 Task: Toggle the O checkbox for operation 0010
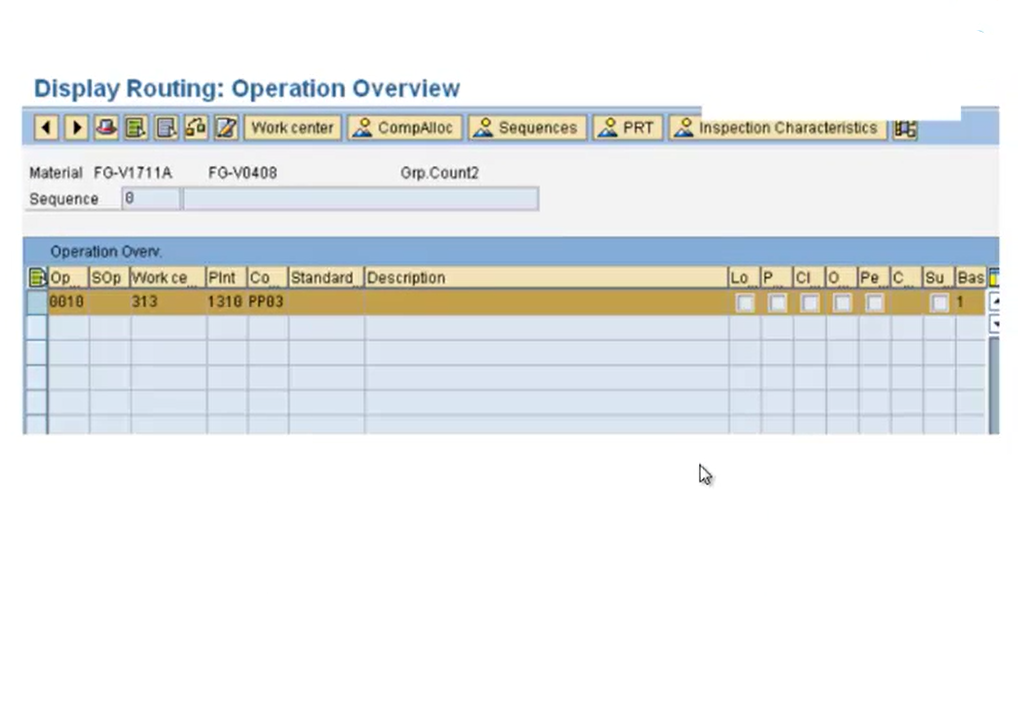click(842, 303)
